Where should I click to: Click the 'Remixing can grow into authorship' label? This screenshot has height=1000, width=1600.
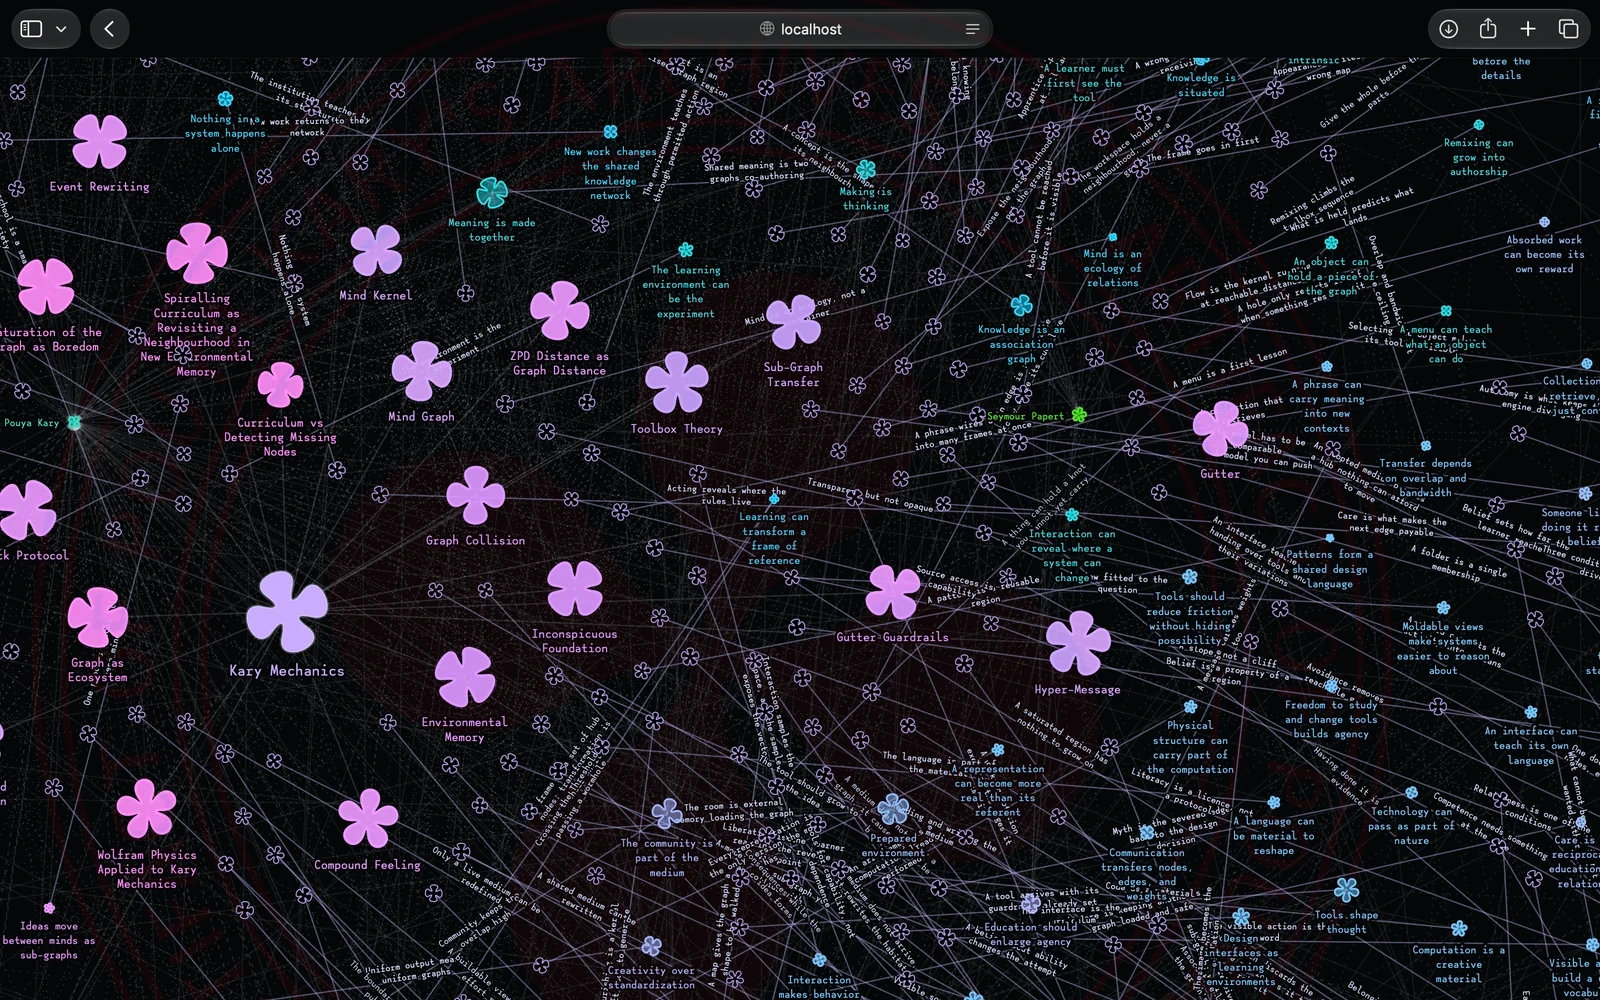pyautogui.click(x=1478, y=157)
